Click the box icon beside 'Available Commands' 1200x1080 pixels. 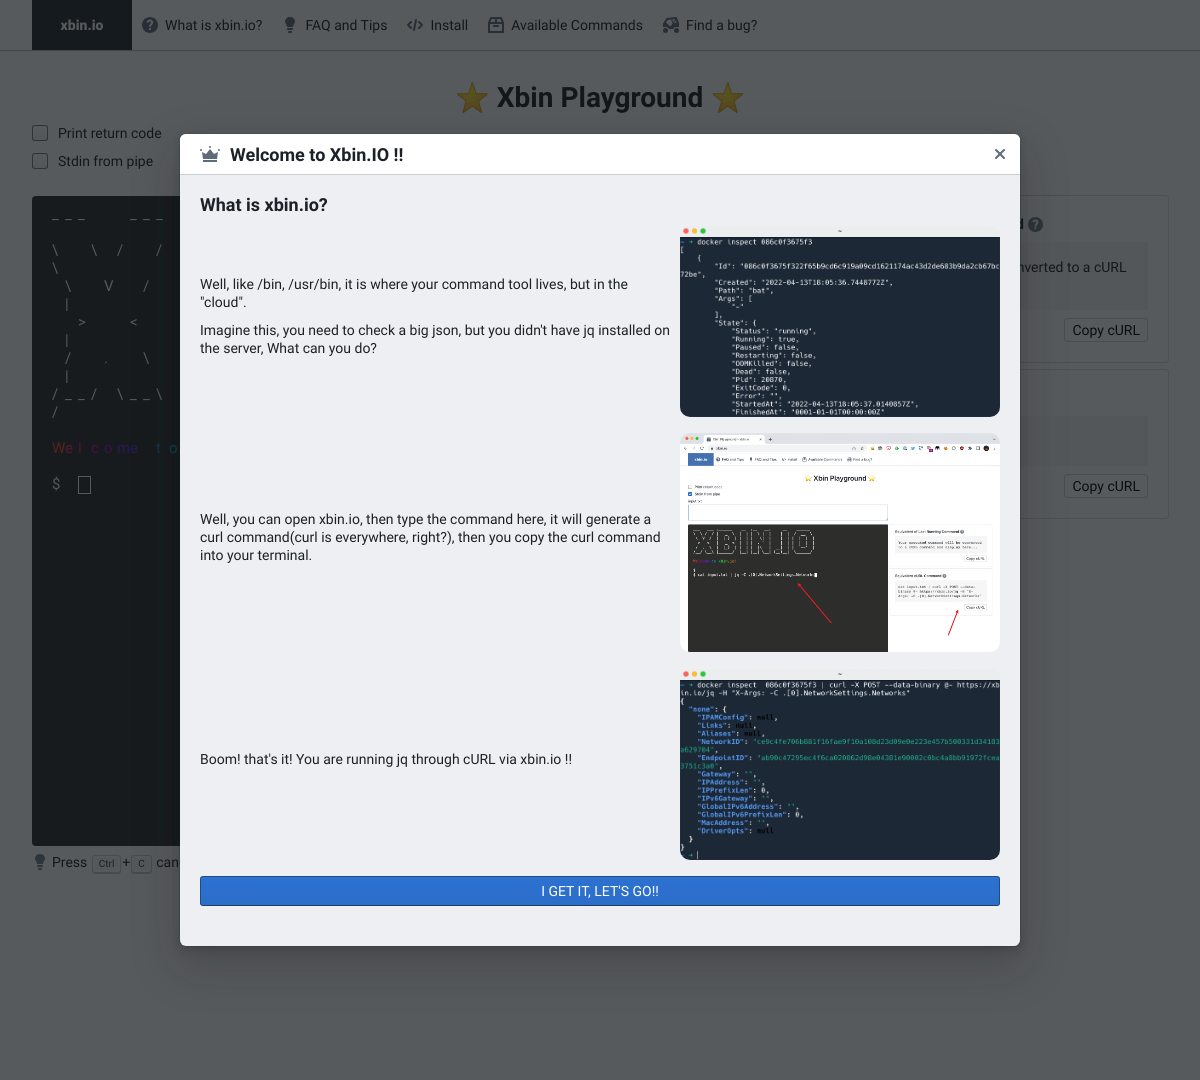(496, 25)
